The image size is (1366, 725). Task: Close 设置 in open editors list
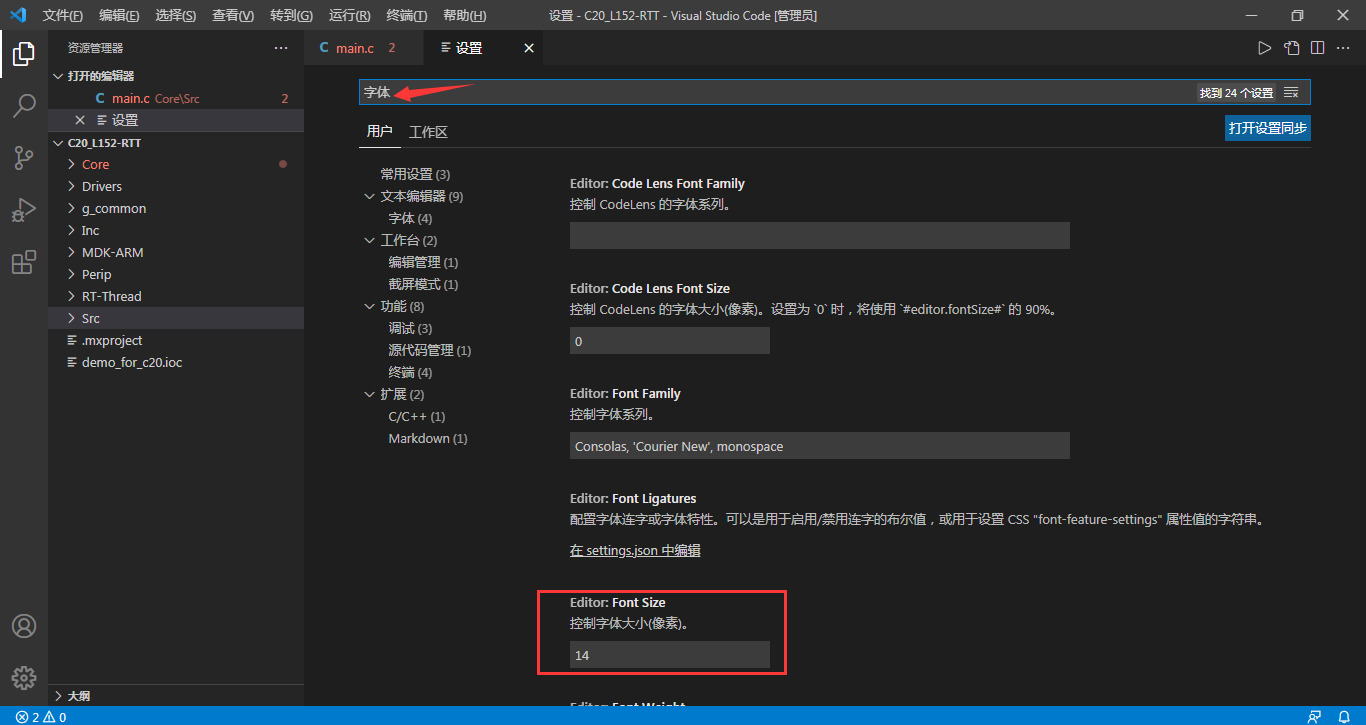pyautogui.click(x=80, y=120)
